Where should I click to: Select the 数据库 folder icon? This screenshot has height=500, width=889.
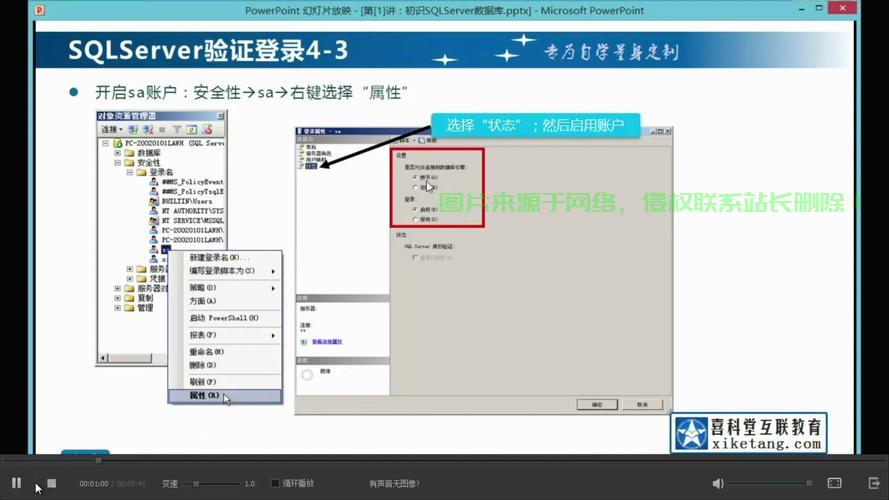point(129,153)
